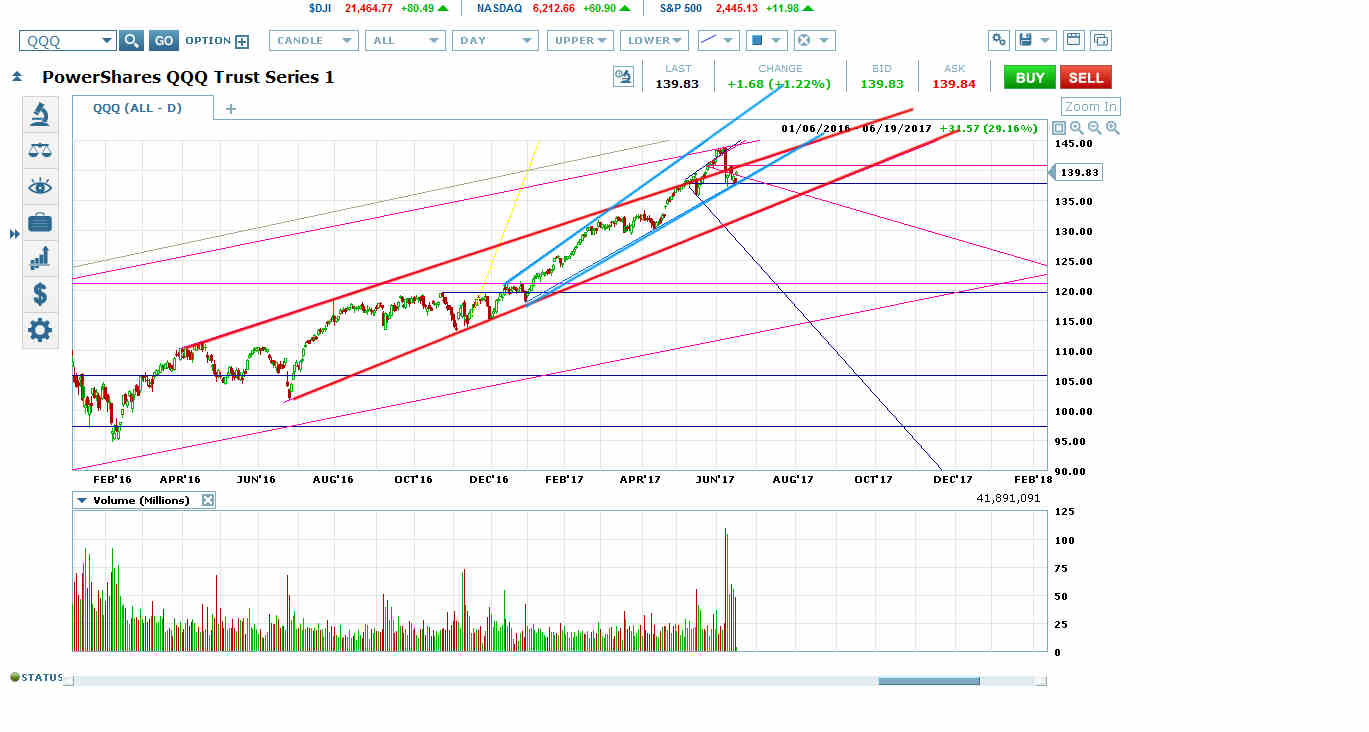Click the first magnifier zoom icon
Image resolution: width=1369 pixels, height=732 pixels.
[x=1077, y=128]
